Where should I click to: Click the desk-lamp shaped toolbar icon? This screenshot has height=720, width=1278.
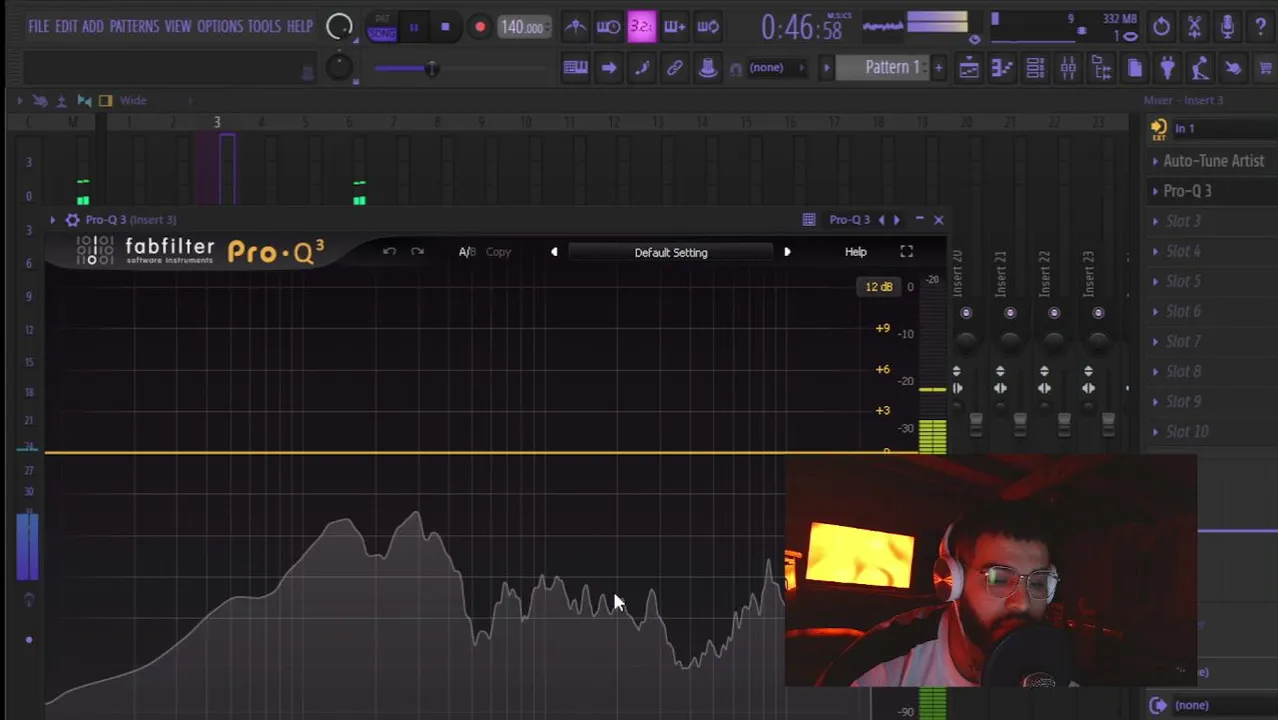coord(1200,68)
